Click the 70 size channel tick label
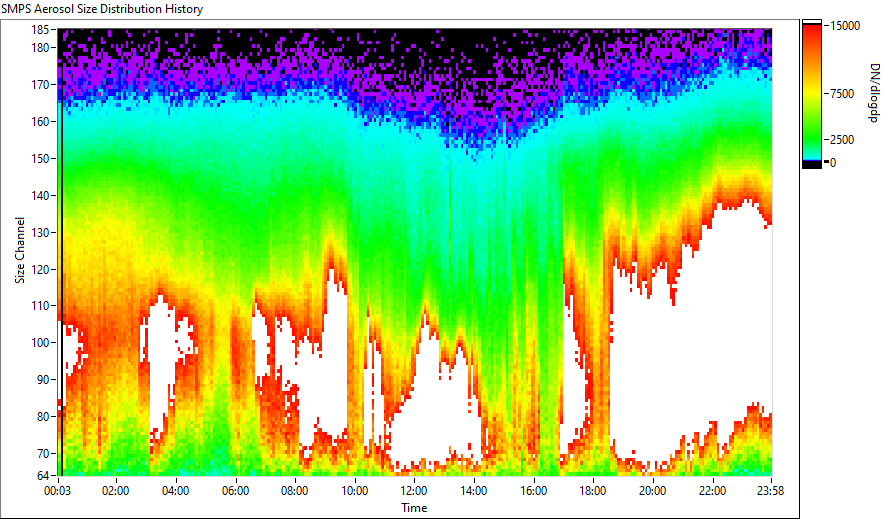 (x=43, y=454)
